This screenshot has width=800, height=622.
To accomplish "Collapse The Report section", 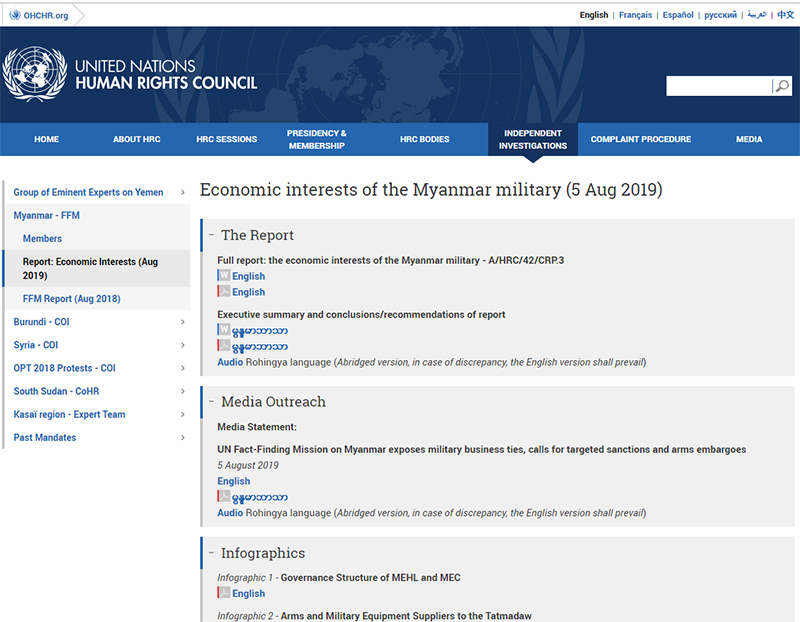I will tap(211, 235).
